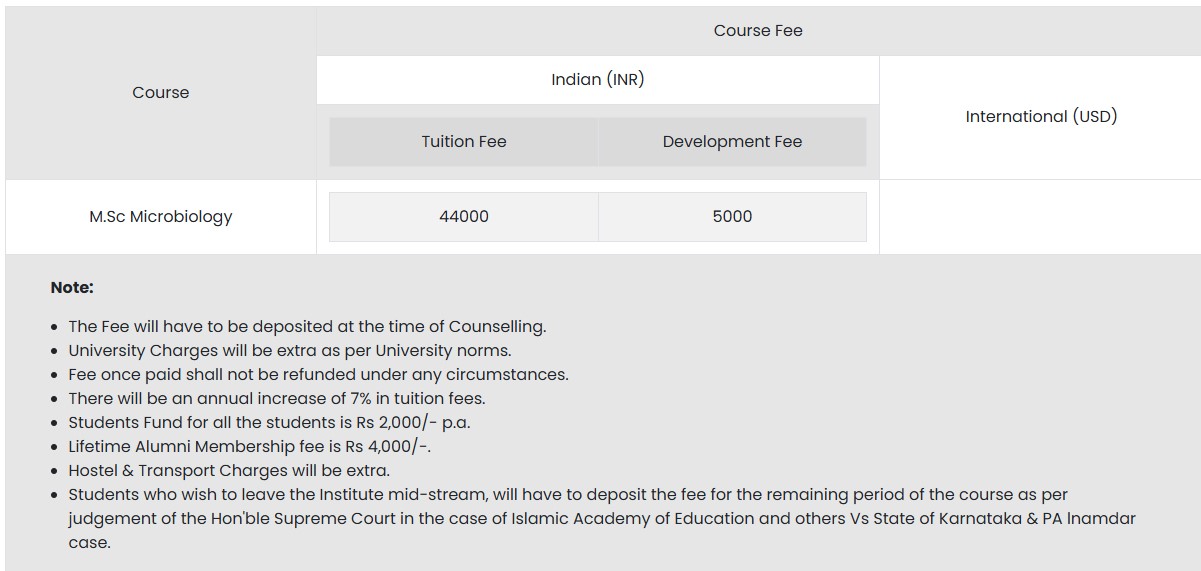Click the "Hostel & Transport Charges" note

[x=229, y=471]
